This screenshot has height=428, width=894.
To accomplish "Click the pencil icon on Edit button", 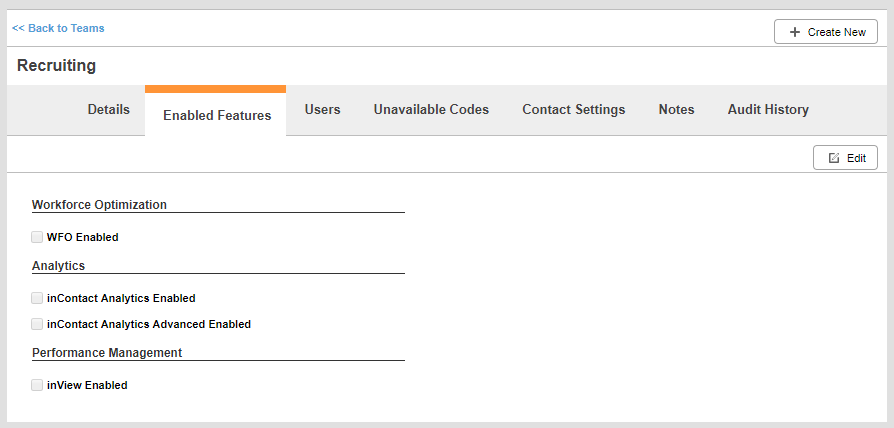I will click(834, 158).
